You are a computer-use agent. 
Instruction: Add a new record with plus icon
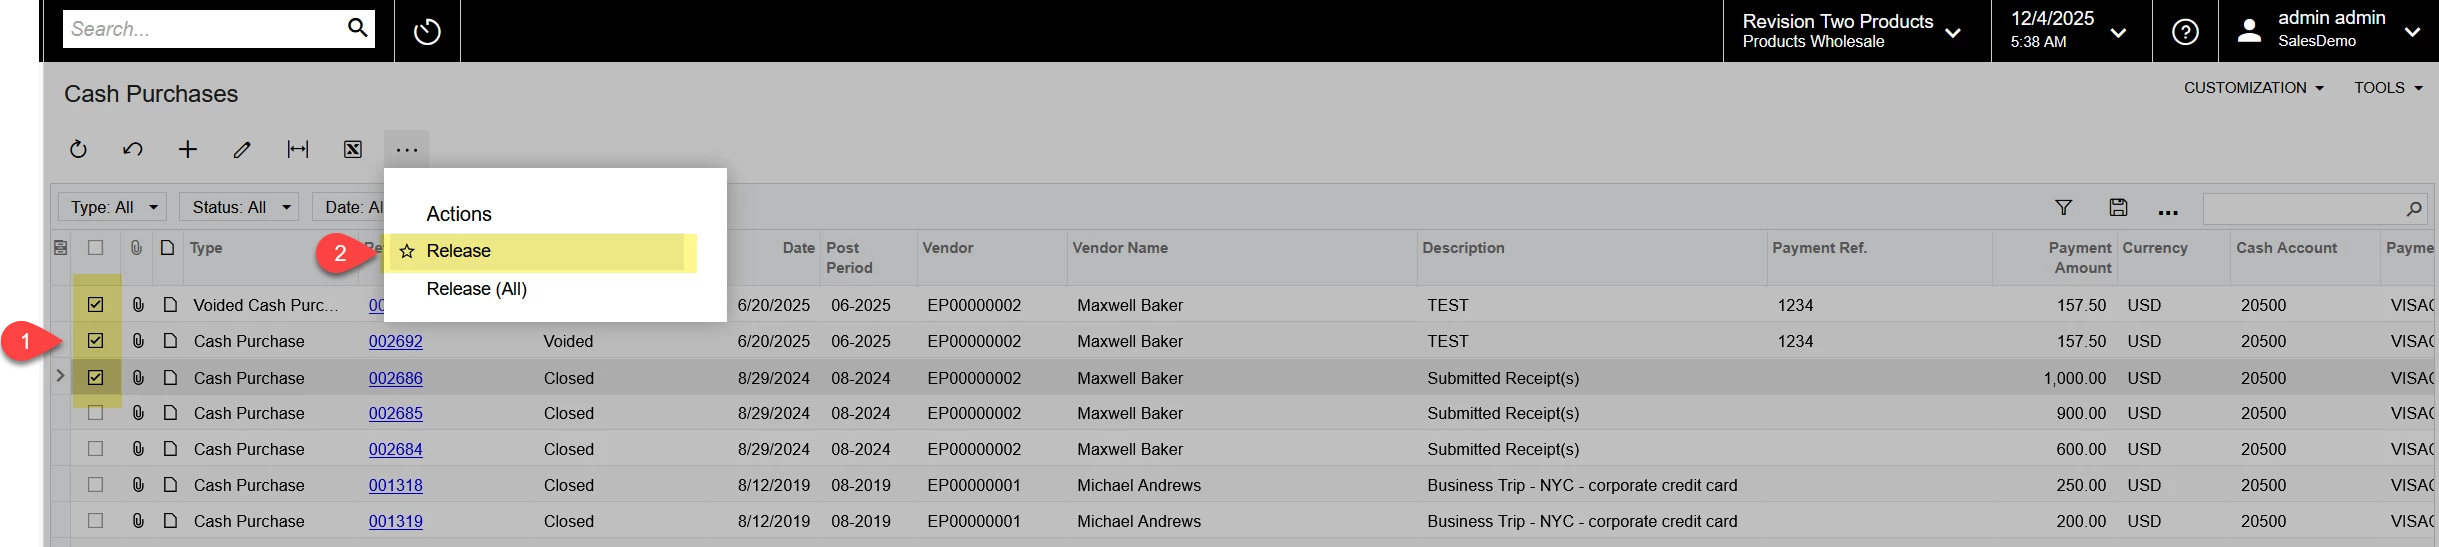click(188, 149)
